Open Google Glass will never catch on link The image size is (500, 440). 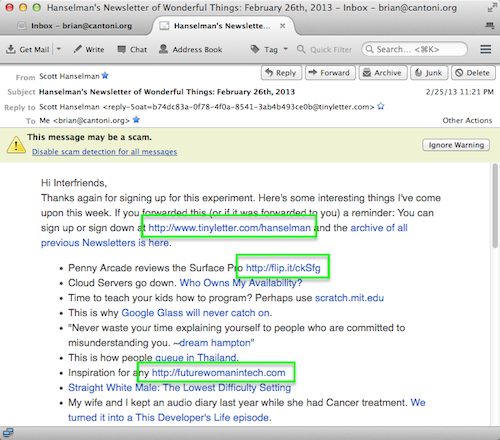[x=196, y=313]
